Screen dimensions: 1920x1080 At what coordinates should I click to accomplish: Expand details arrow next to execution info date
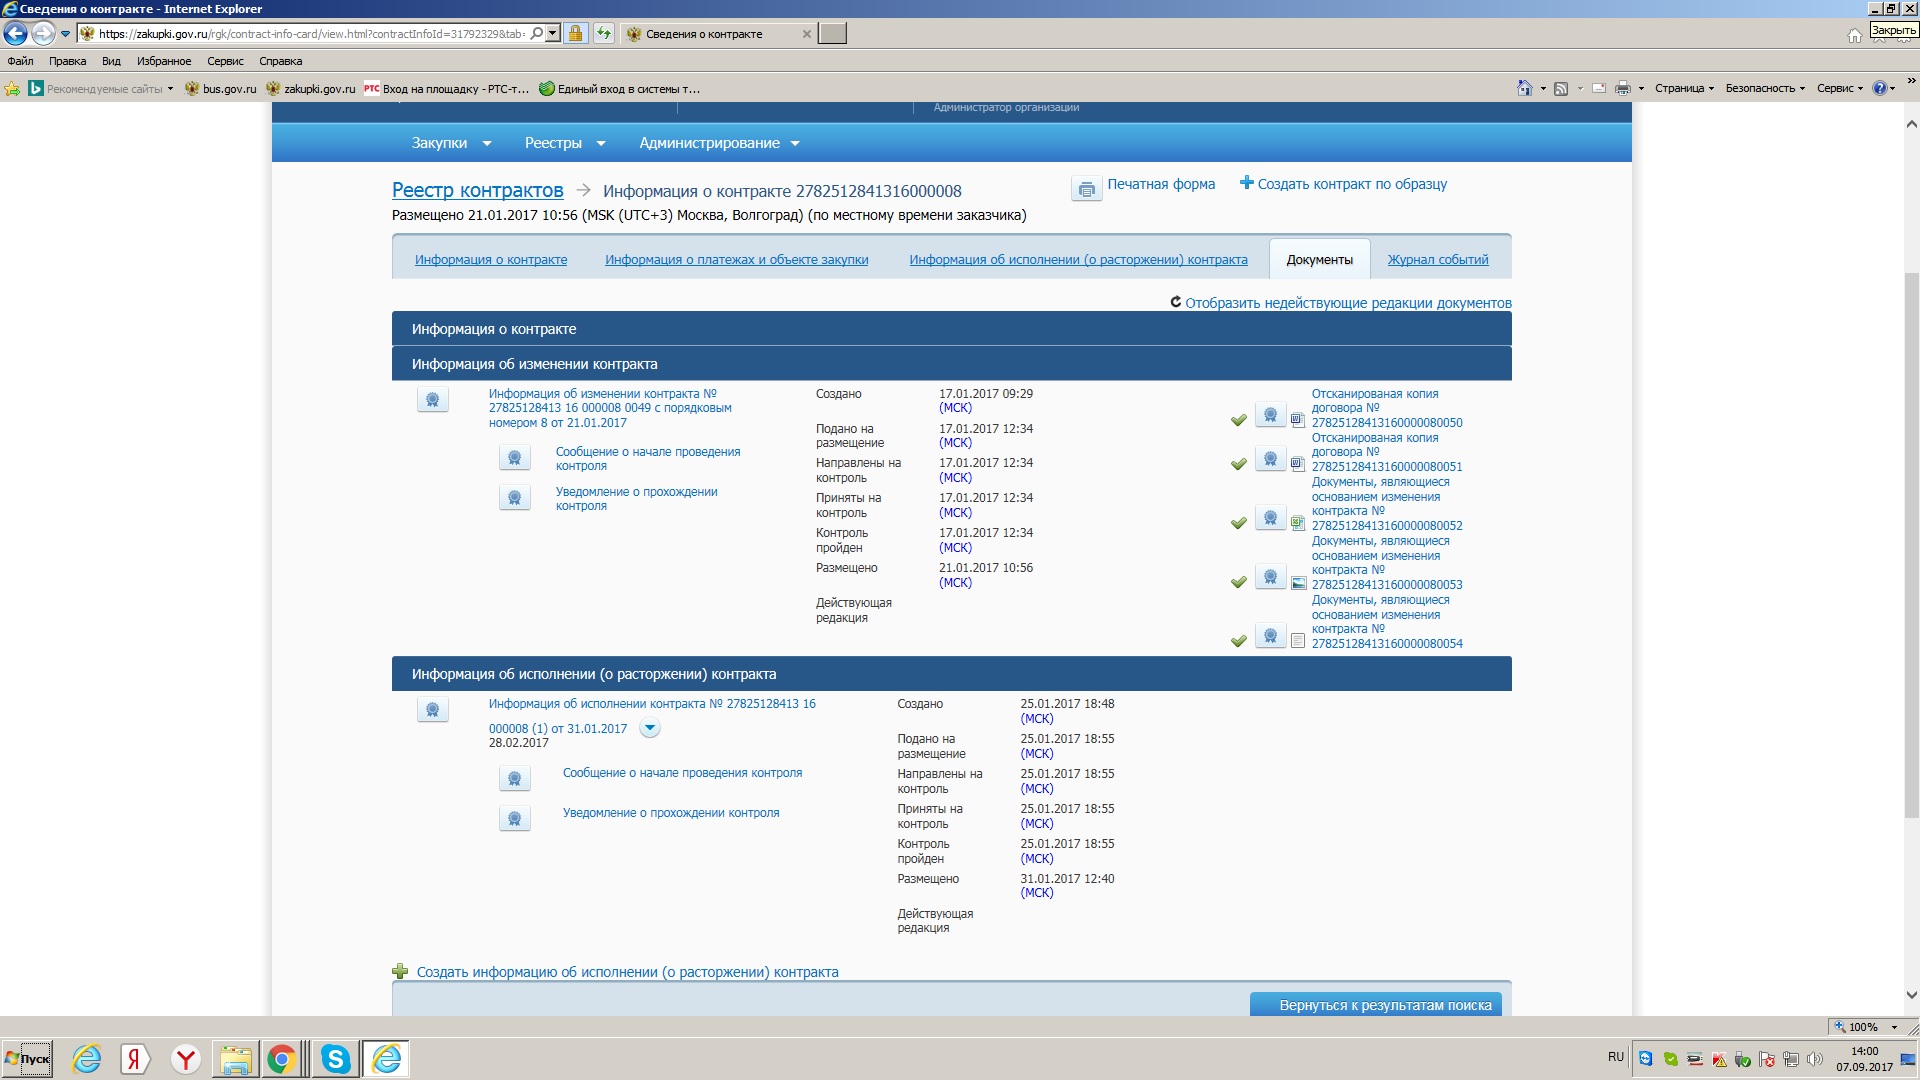[x=650, y=728]
